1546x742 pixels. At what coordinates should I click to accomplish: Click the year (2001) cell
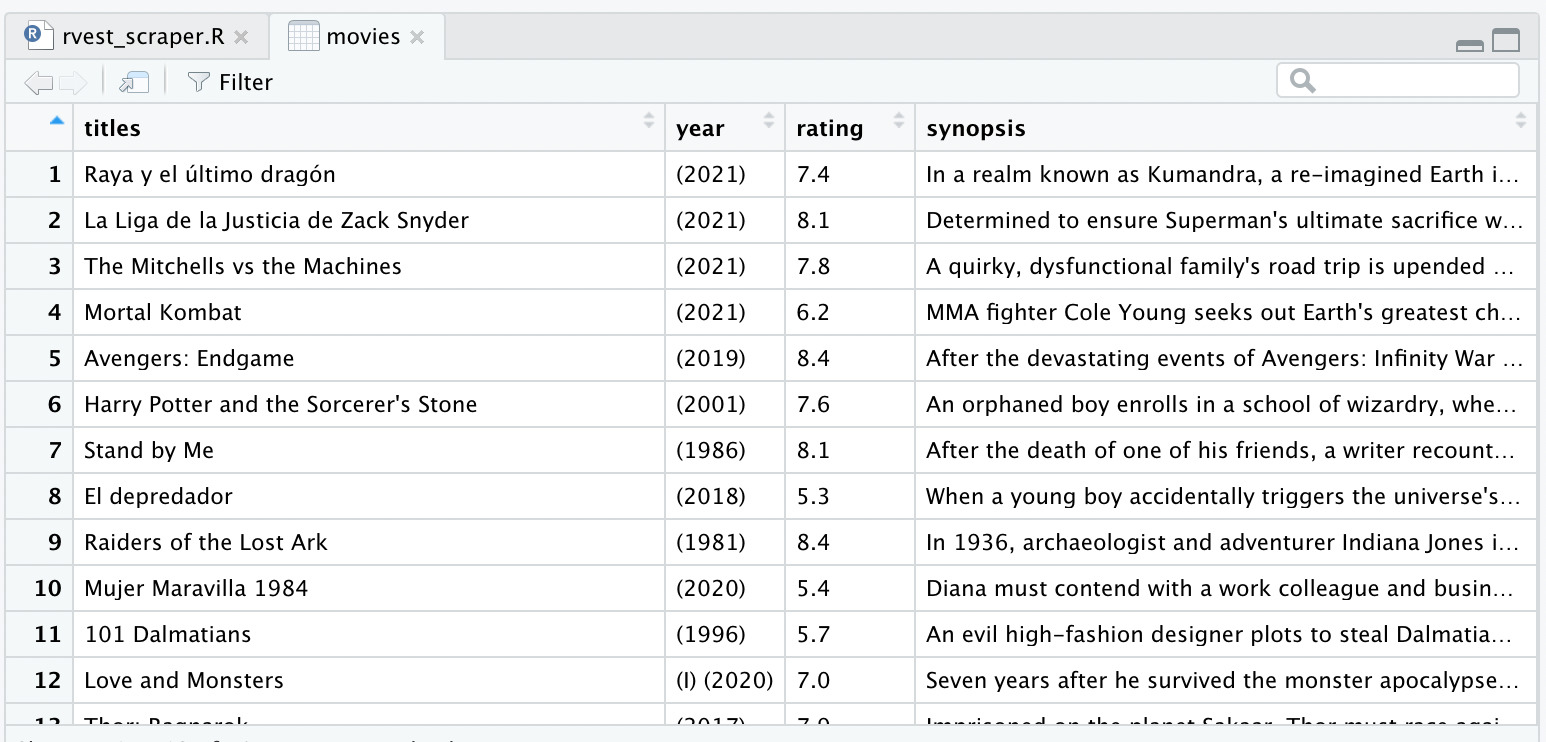725,404
